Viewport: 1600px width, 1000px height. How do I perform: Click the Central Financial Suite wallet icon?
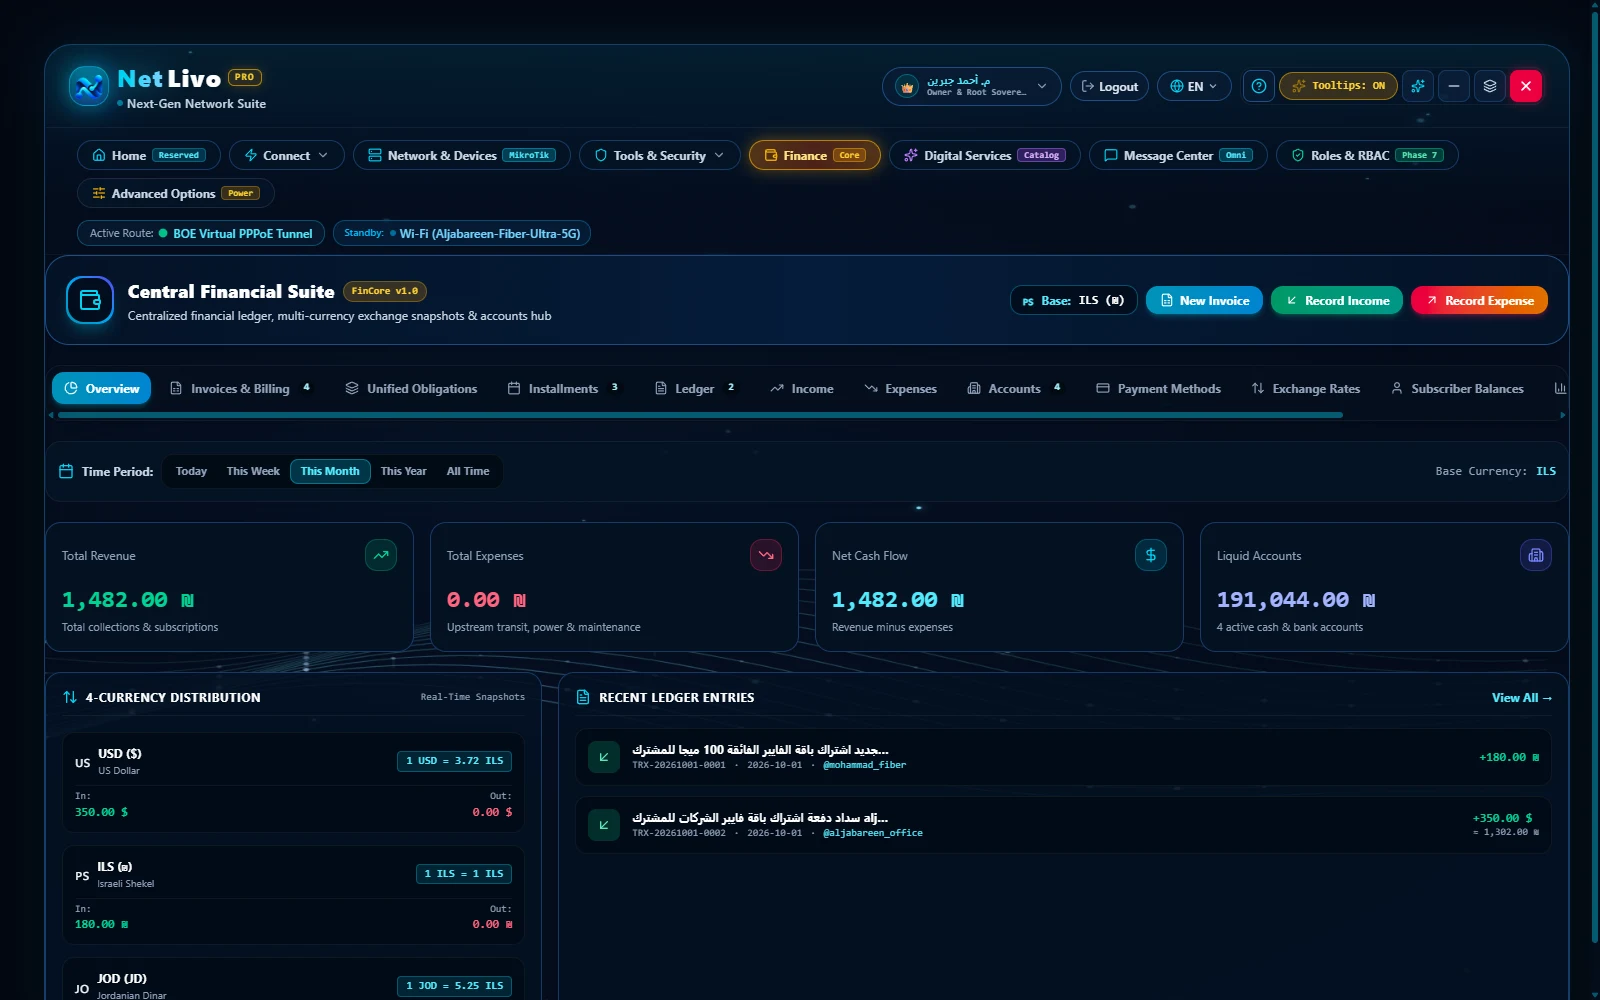pos(90,300)
